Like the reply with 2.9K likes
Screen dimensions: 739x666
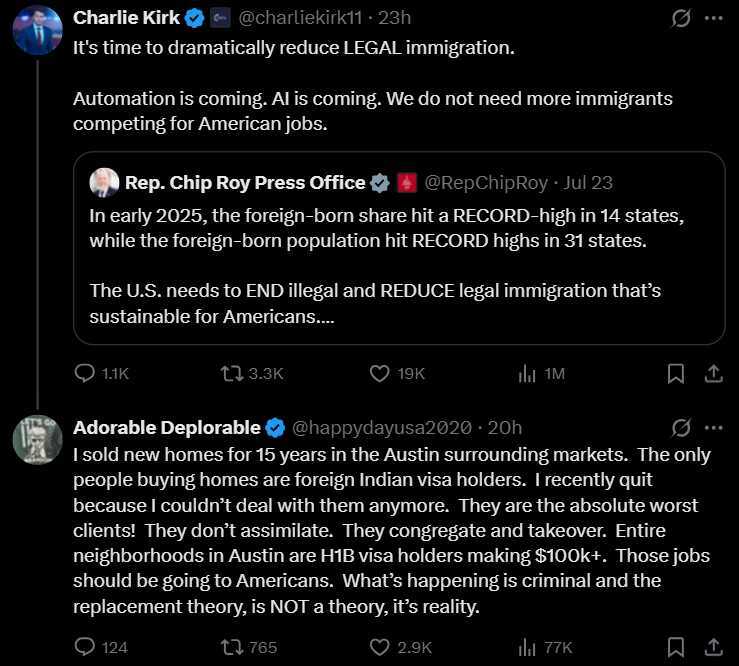(x=400, y=647)
